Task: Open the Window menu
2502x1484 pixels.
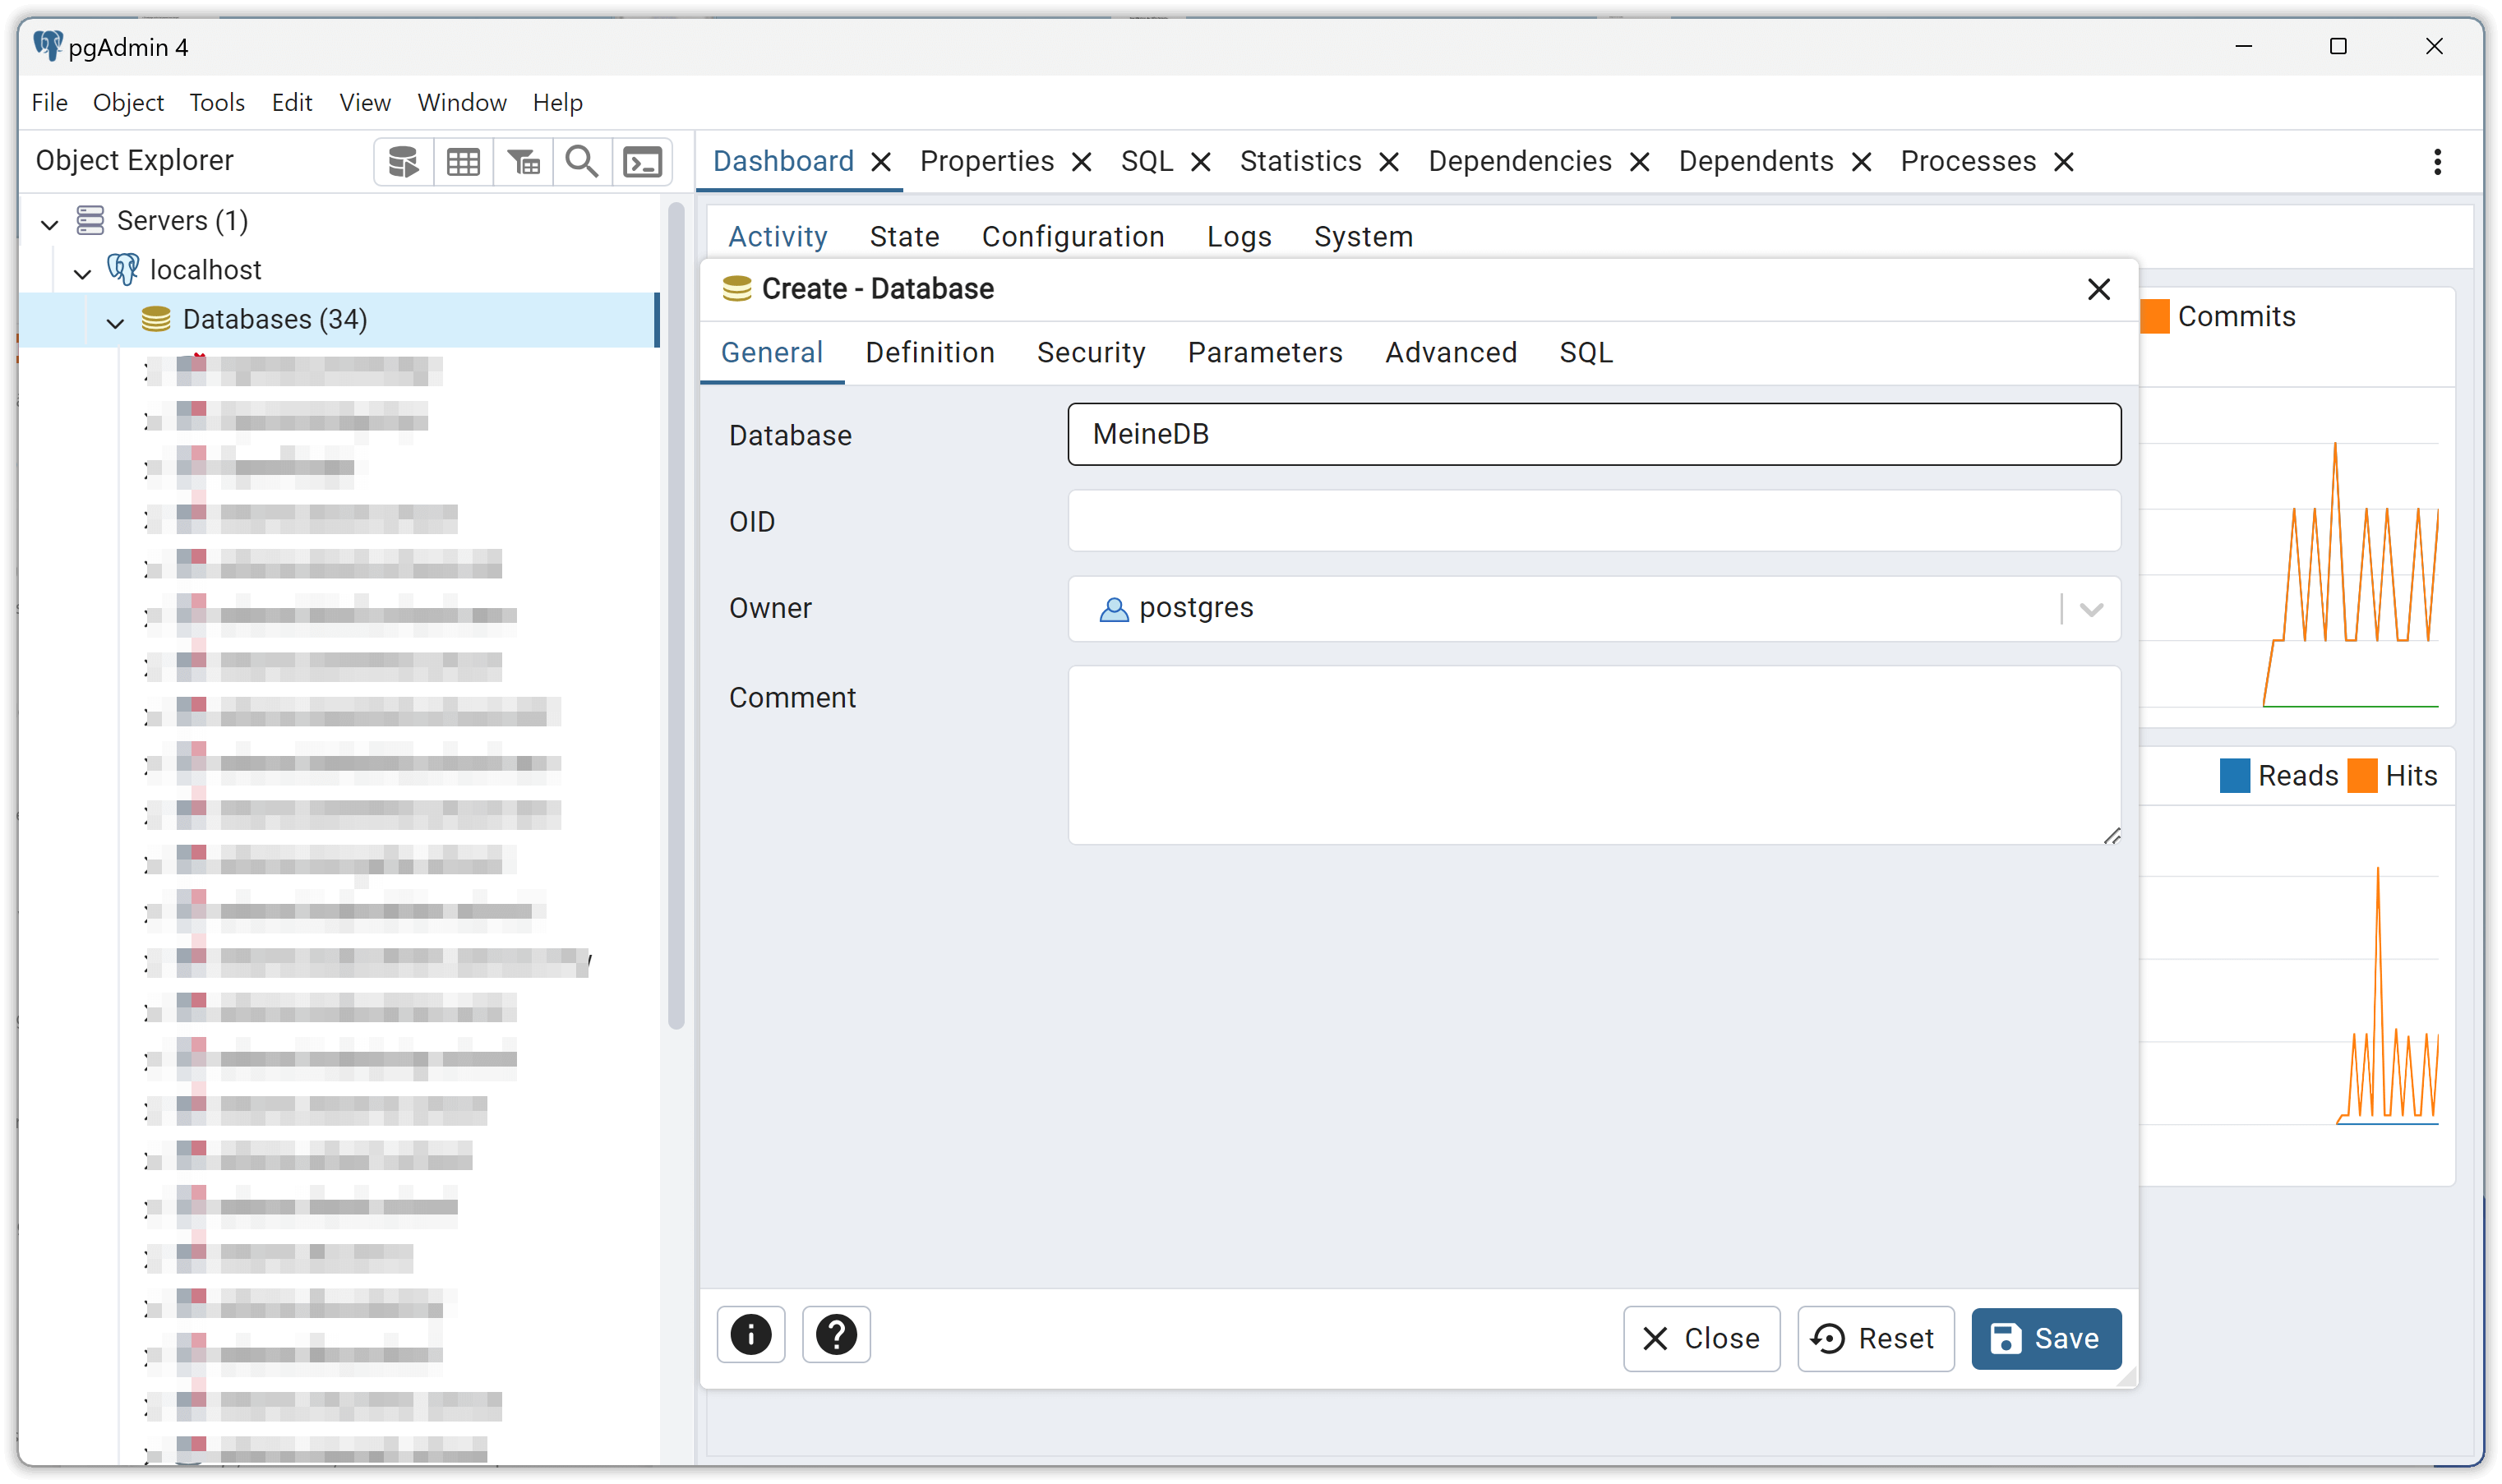Action: (x=462, y=102)
